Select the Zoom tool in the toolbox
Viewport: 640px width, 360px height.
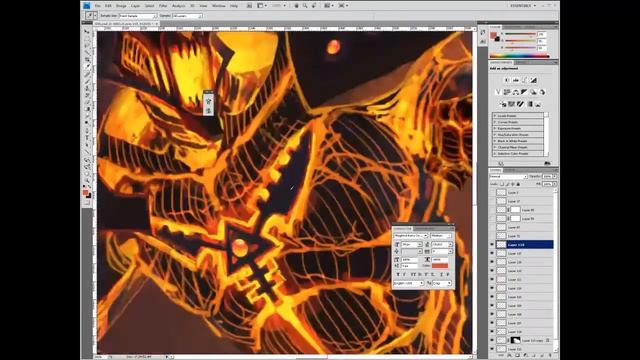pyautogui.click(x=87, y=180)
